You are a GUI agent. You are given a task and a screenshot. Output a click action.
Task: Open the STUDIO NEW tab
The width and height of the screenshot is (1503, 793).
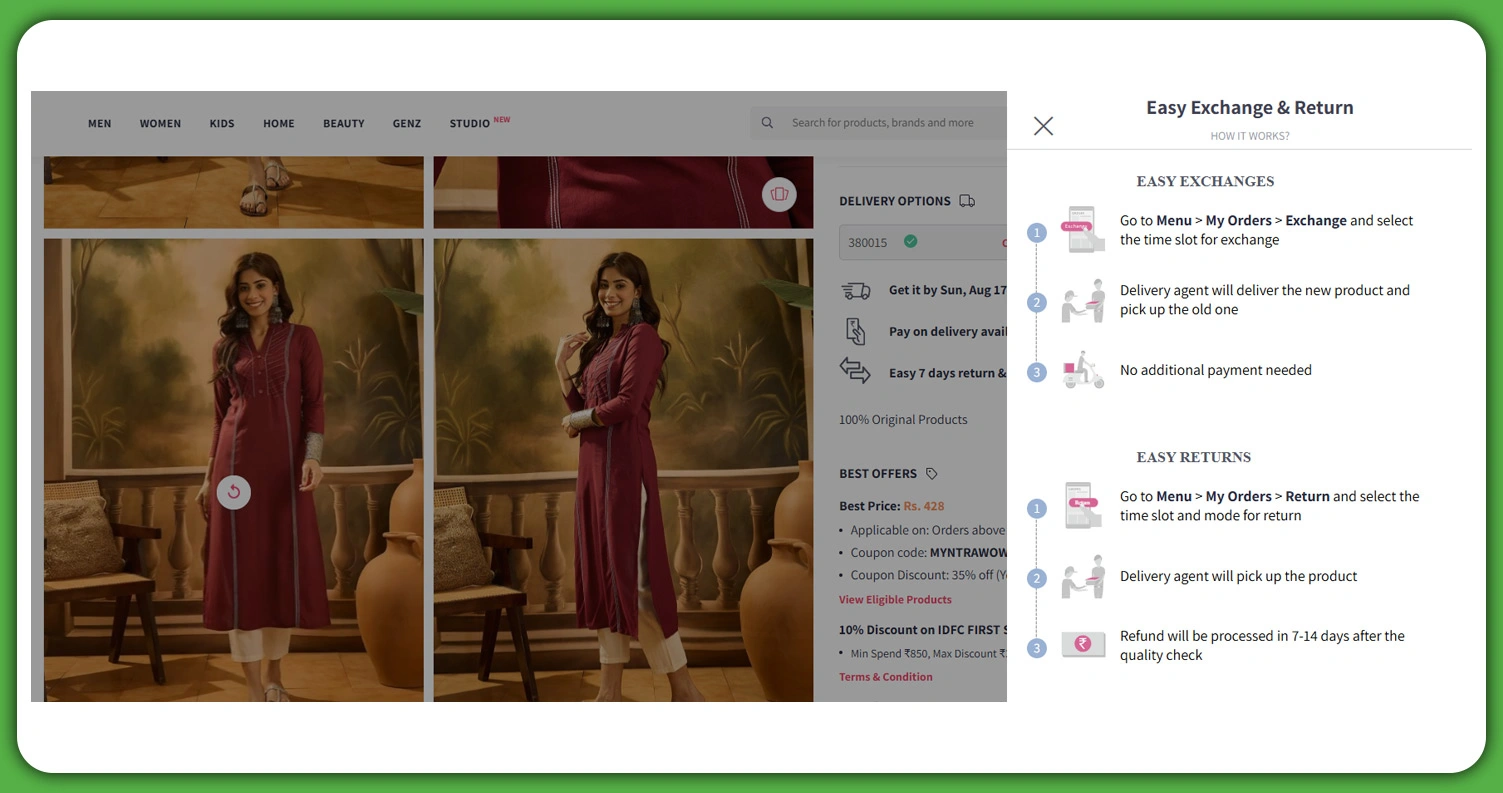click(470, 123)
